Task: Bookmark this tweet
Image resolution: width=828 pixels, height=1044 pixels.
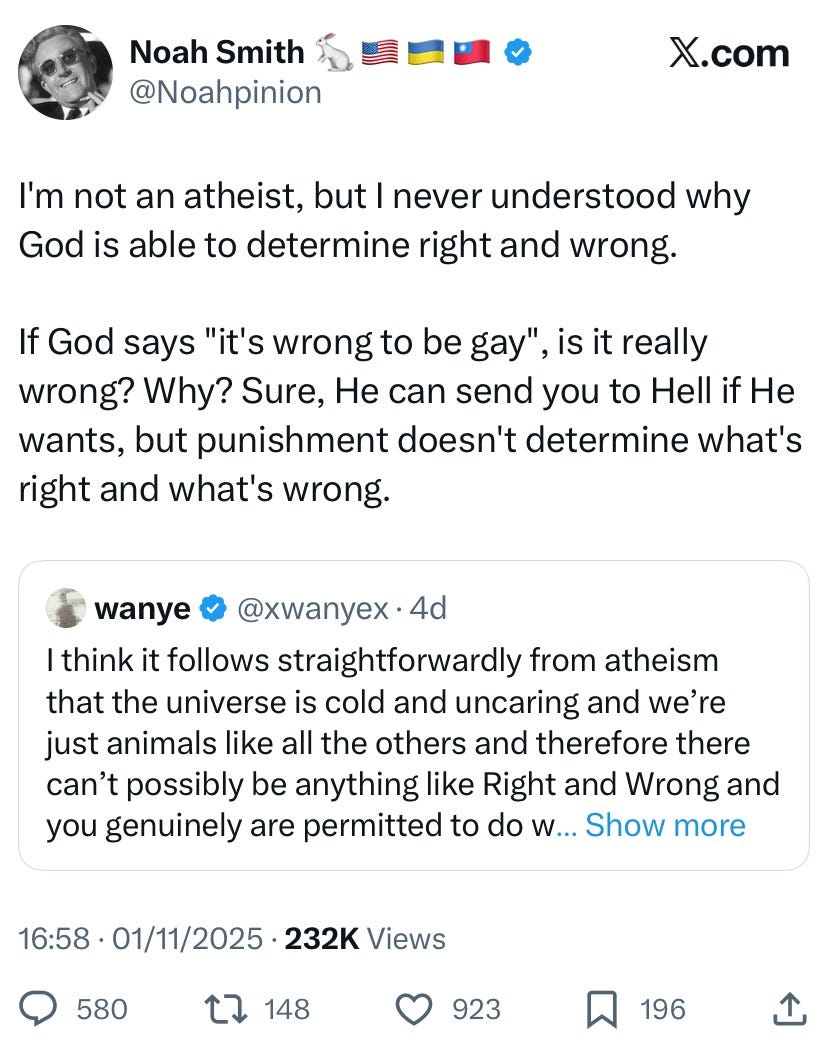Action: [x=604, y=1008]
